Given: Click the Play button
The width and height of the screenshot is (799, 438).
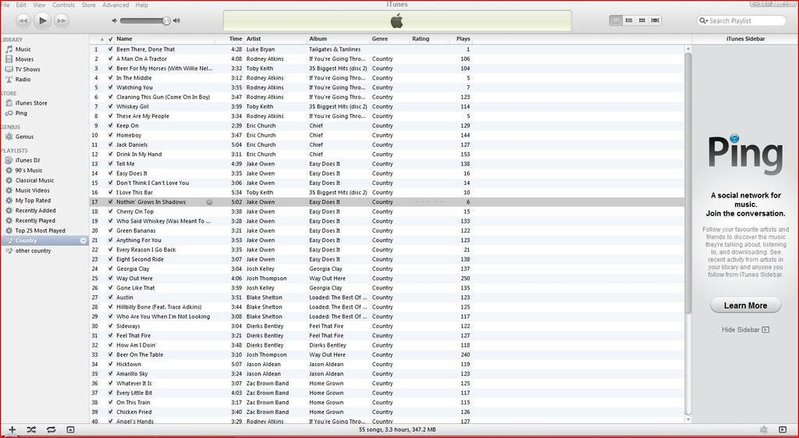Looking at the screenshot, I should [x=43, y=20].
